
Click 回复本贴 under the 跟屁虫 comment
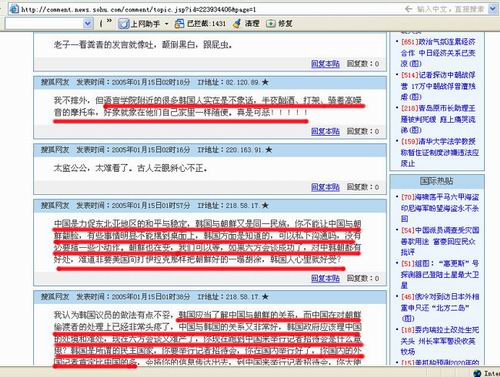[325, 64]
